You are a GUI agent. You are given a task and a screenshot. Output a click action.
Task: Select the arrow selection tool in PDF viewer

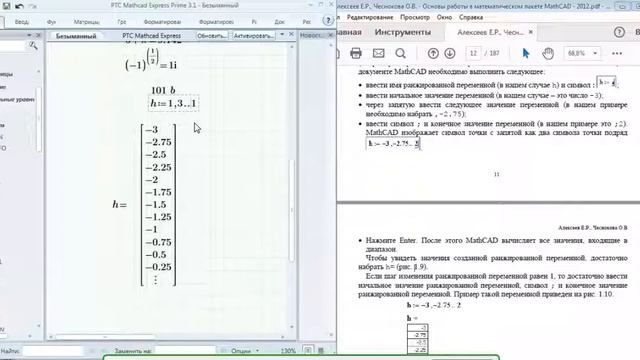526,53
